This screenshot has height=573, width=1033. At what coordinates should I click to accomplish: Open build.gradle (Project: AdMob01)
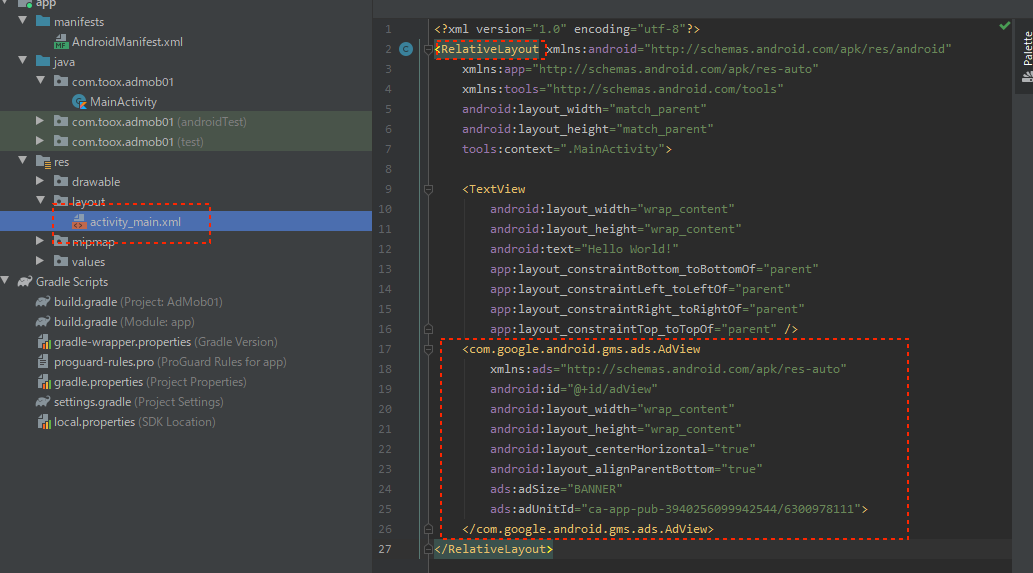coord(138,302)
